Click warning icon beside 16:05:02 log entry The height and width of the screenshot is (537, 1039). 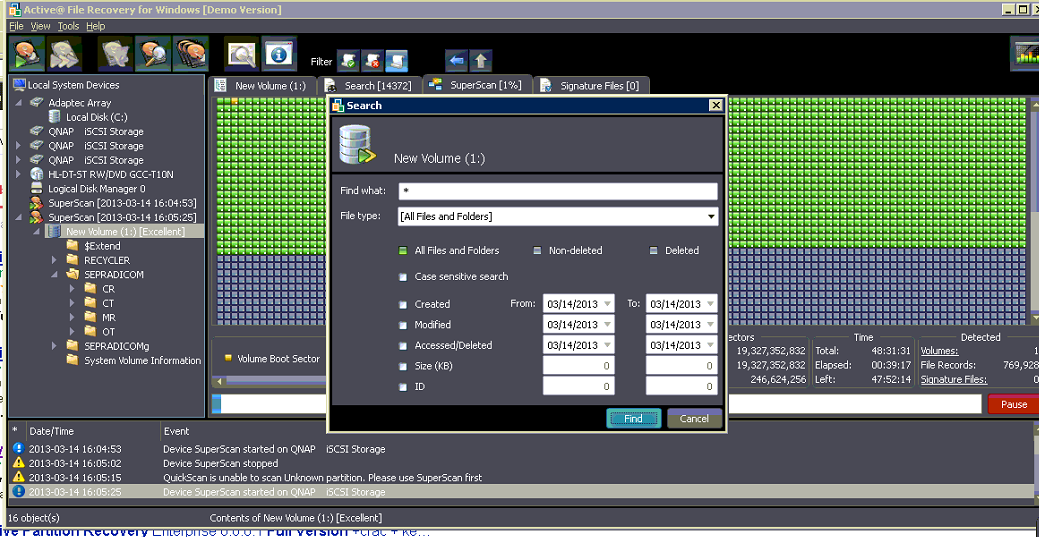point(18,463)
